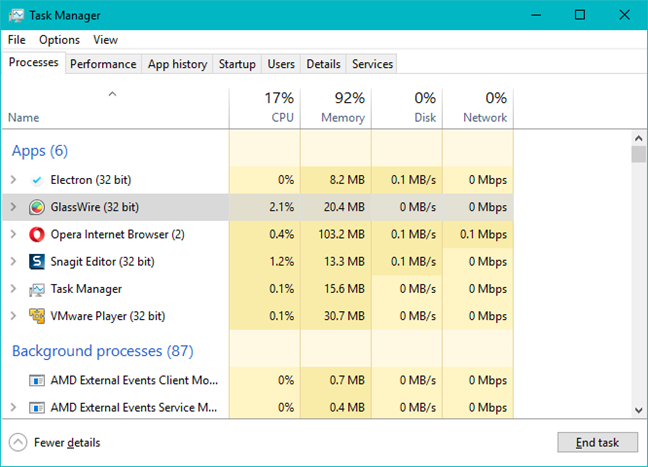Screen dimensions: 648x467
Task: Click the 0.7 MB memory value
Action: (x=347, y=380)
